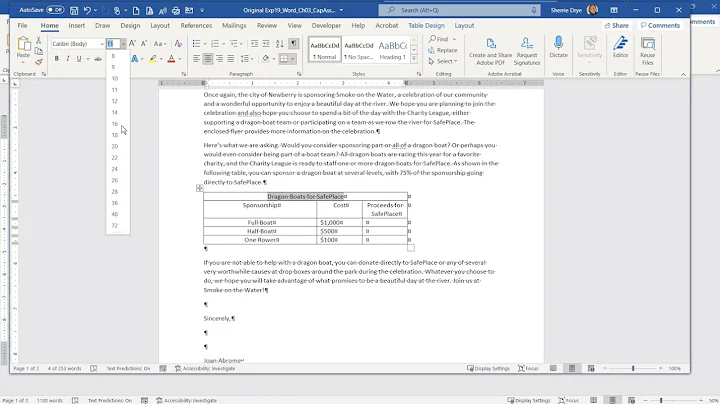Screen dimensions: 720x404
Task: Choose font size 16 from the list
Action: [x=115, y=124]
